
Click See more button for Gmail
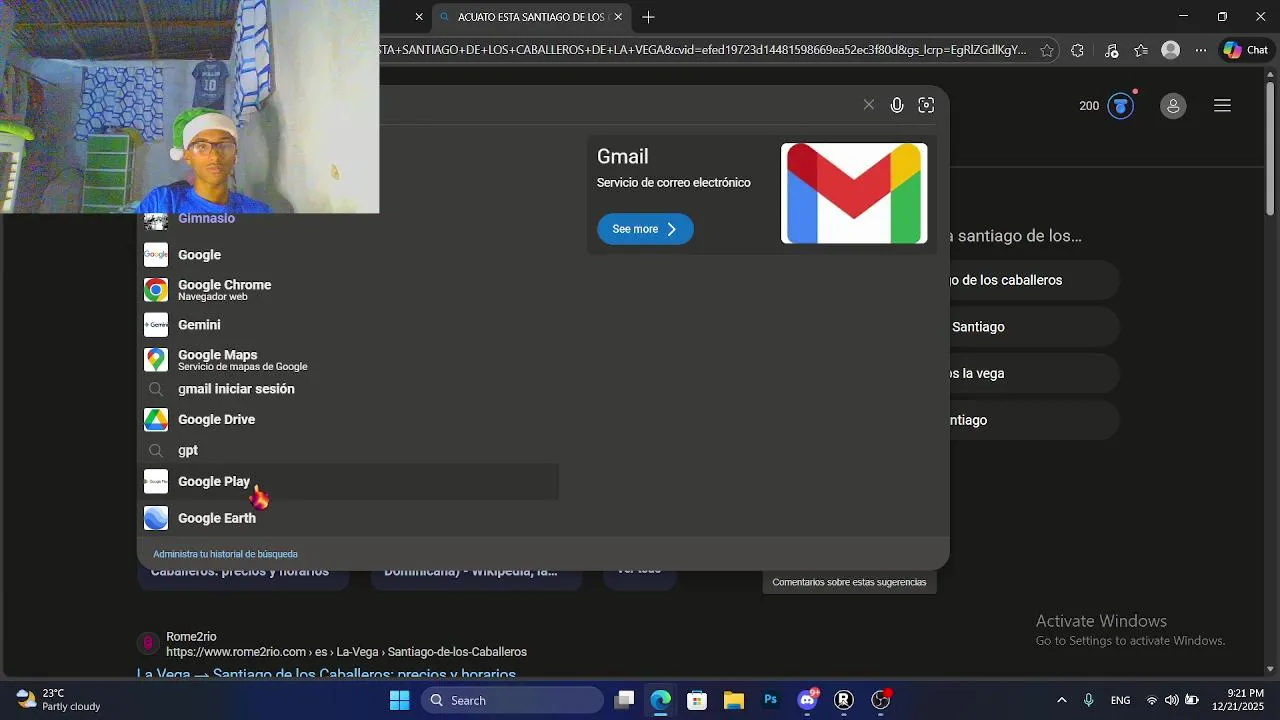[645, 229]
